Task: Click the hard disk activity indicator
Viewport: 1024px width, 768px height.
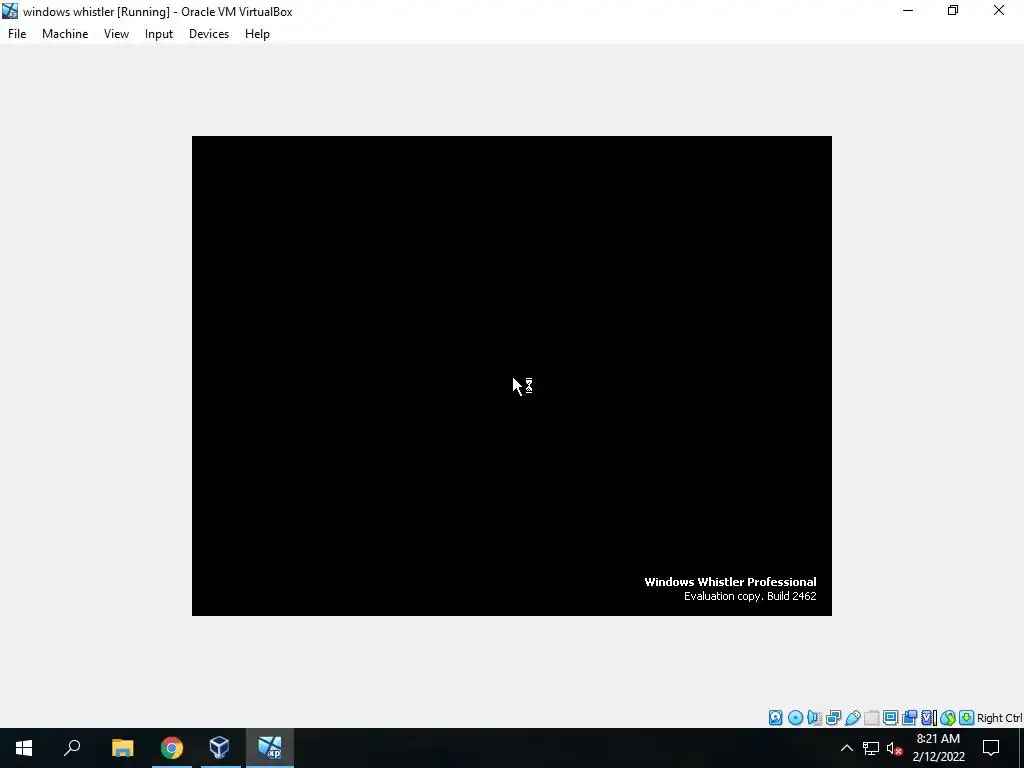Action: coord(775,718)
